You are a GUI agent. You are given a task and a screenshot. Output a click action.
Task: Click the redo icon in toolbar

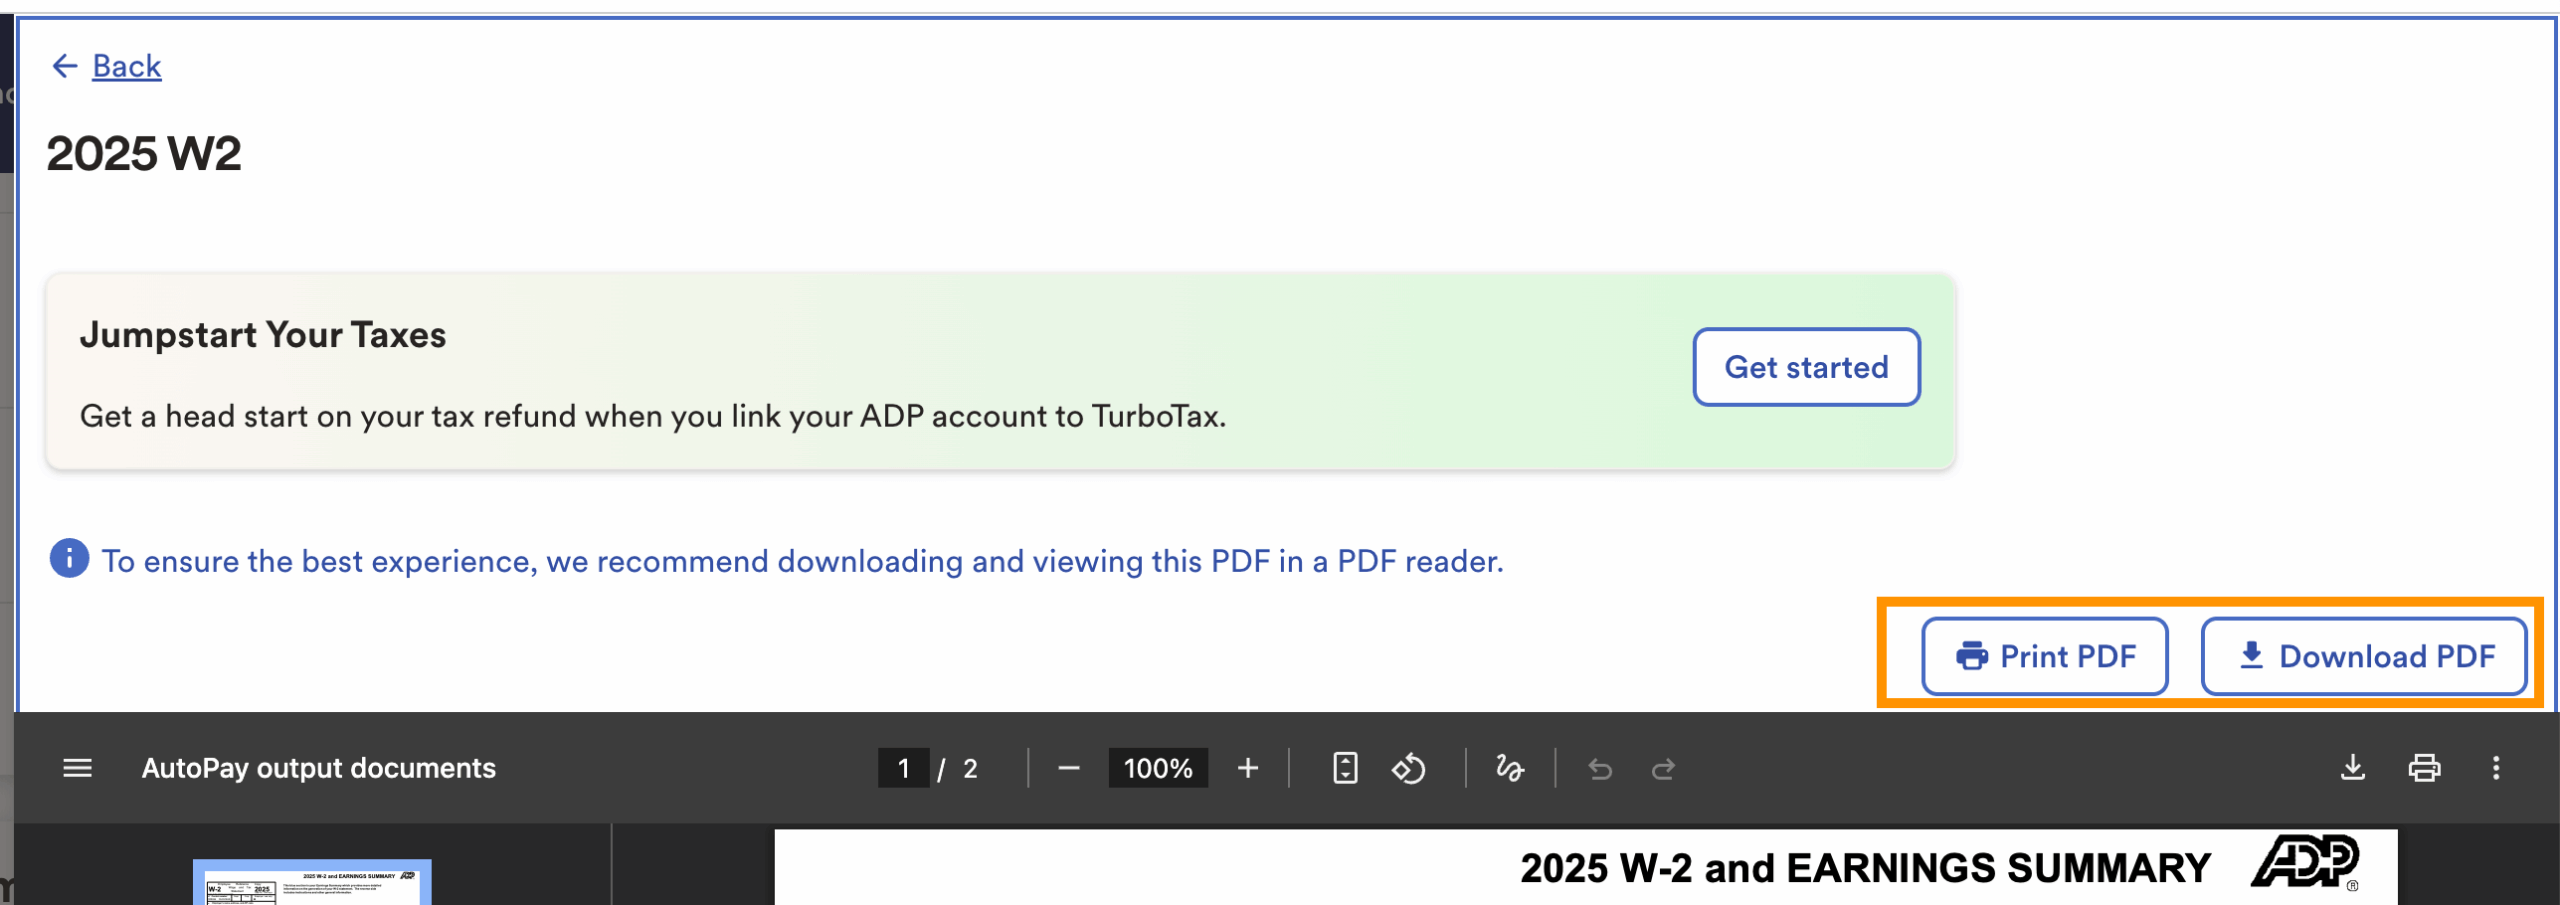[1663, 768]
